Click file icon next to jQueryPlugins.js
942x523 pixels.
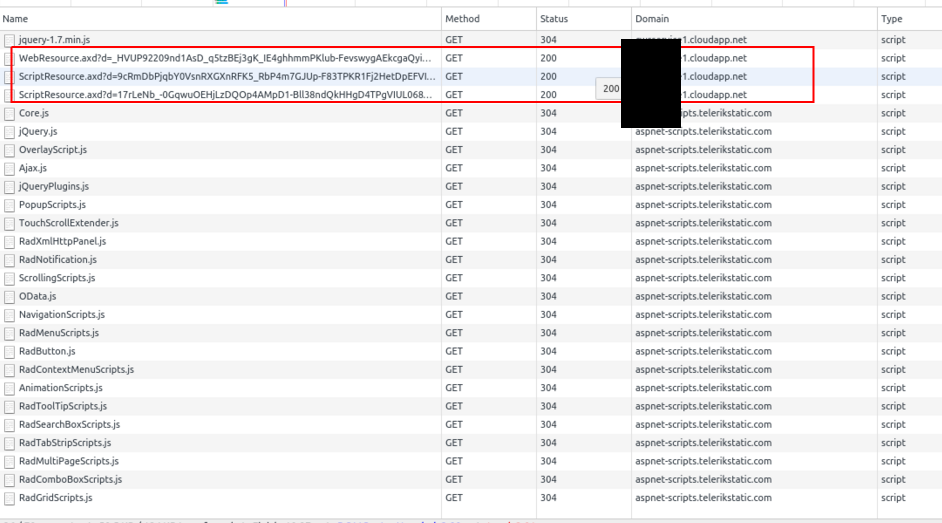9,187
